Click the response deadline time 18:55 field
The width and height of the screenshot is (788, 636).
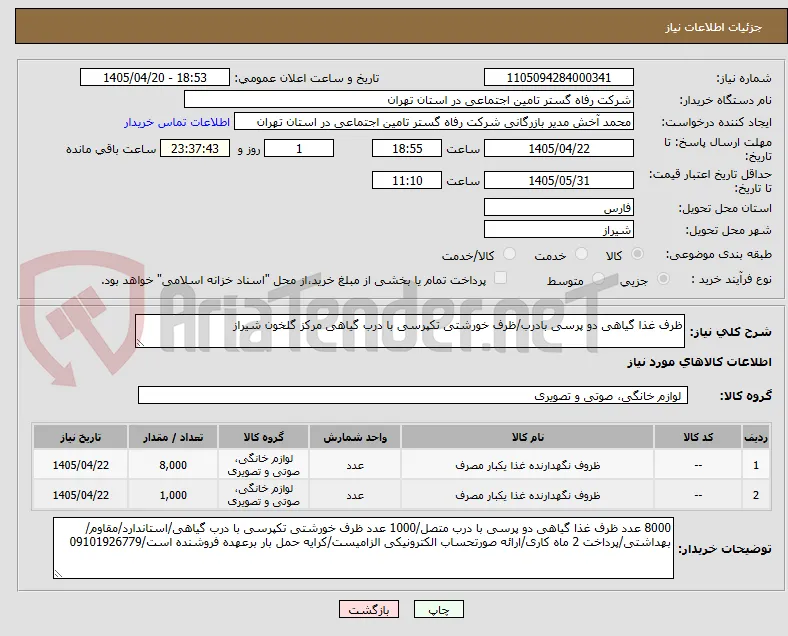(407, 148)
